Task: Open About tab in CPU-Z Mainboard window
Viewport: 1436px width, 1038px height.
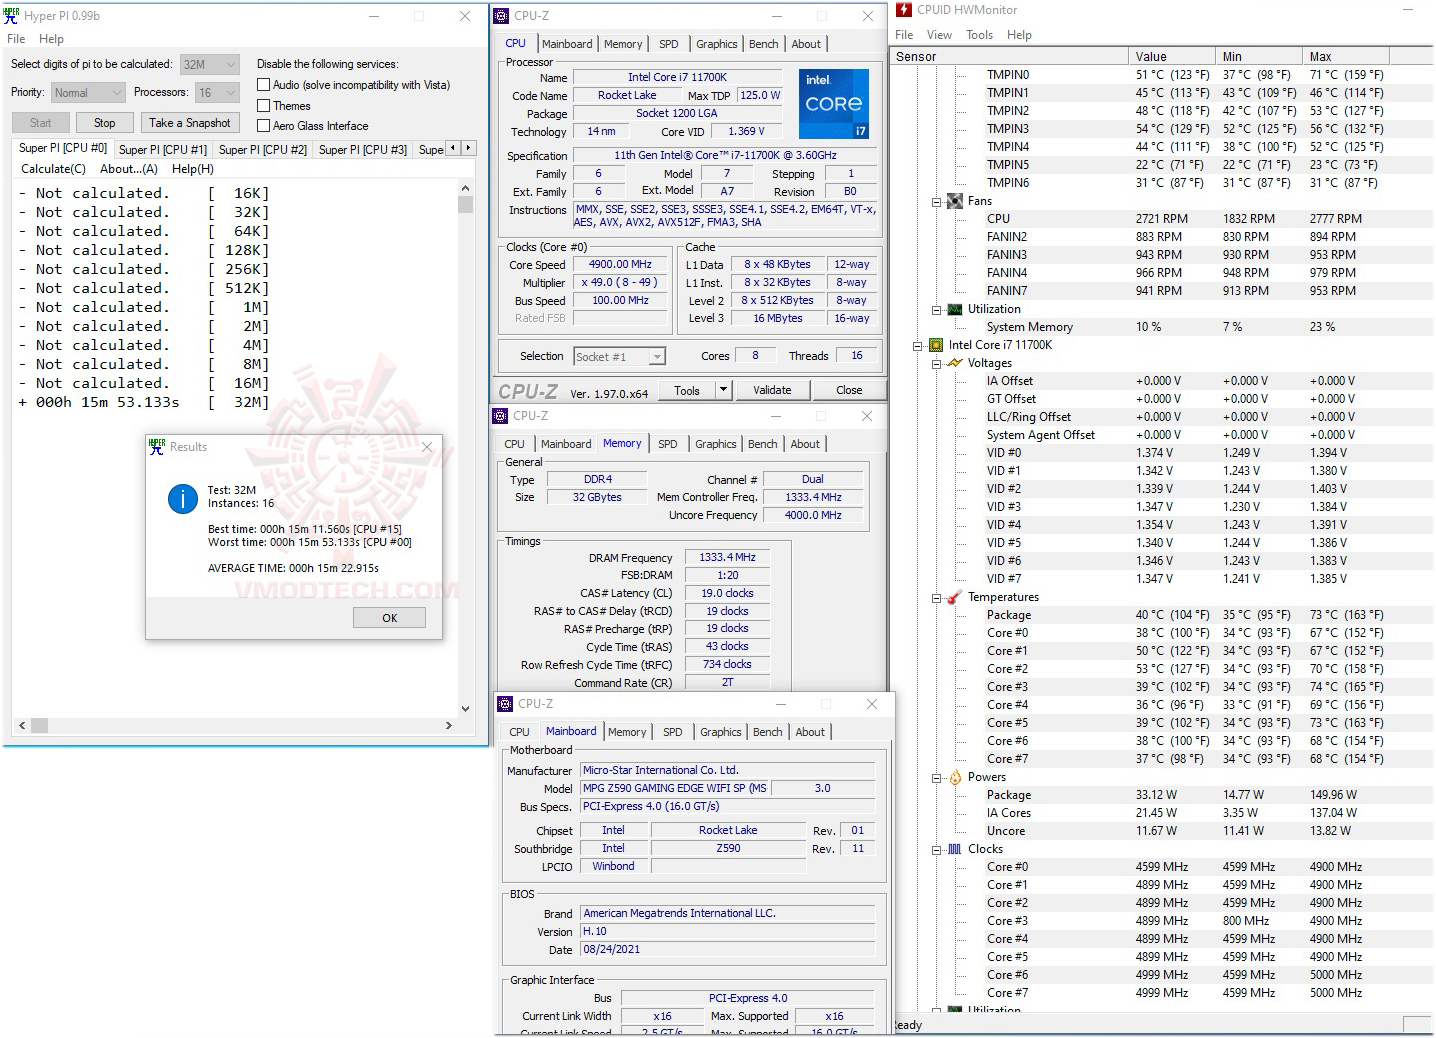Action: 810,732
